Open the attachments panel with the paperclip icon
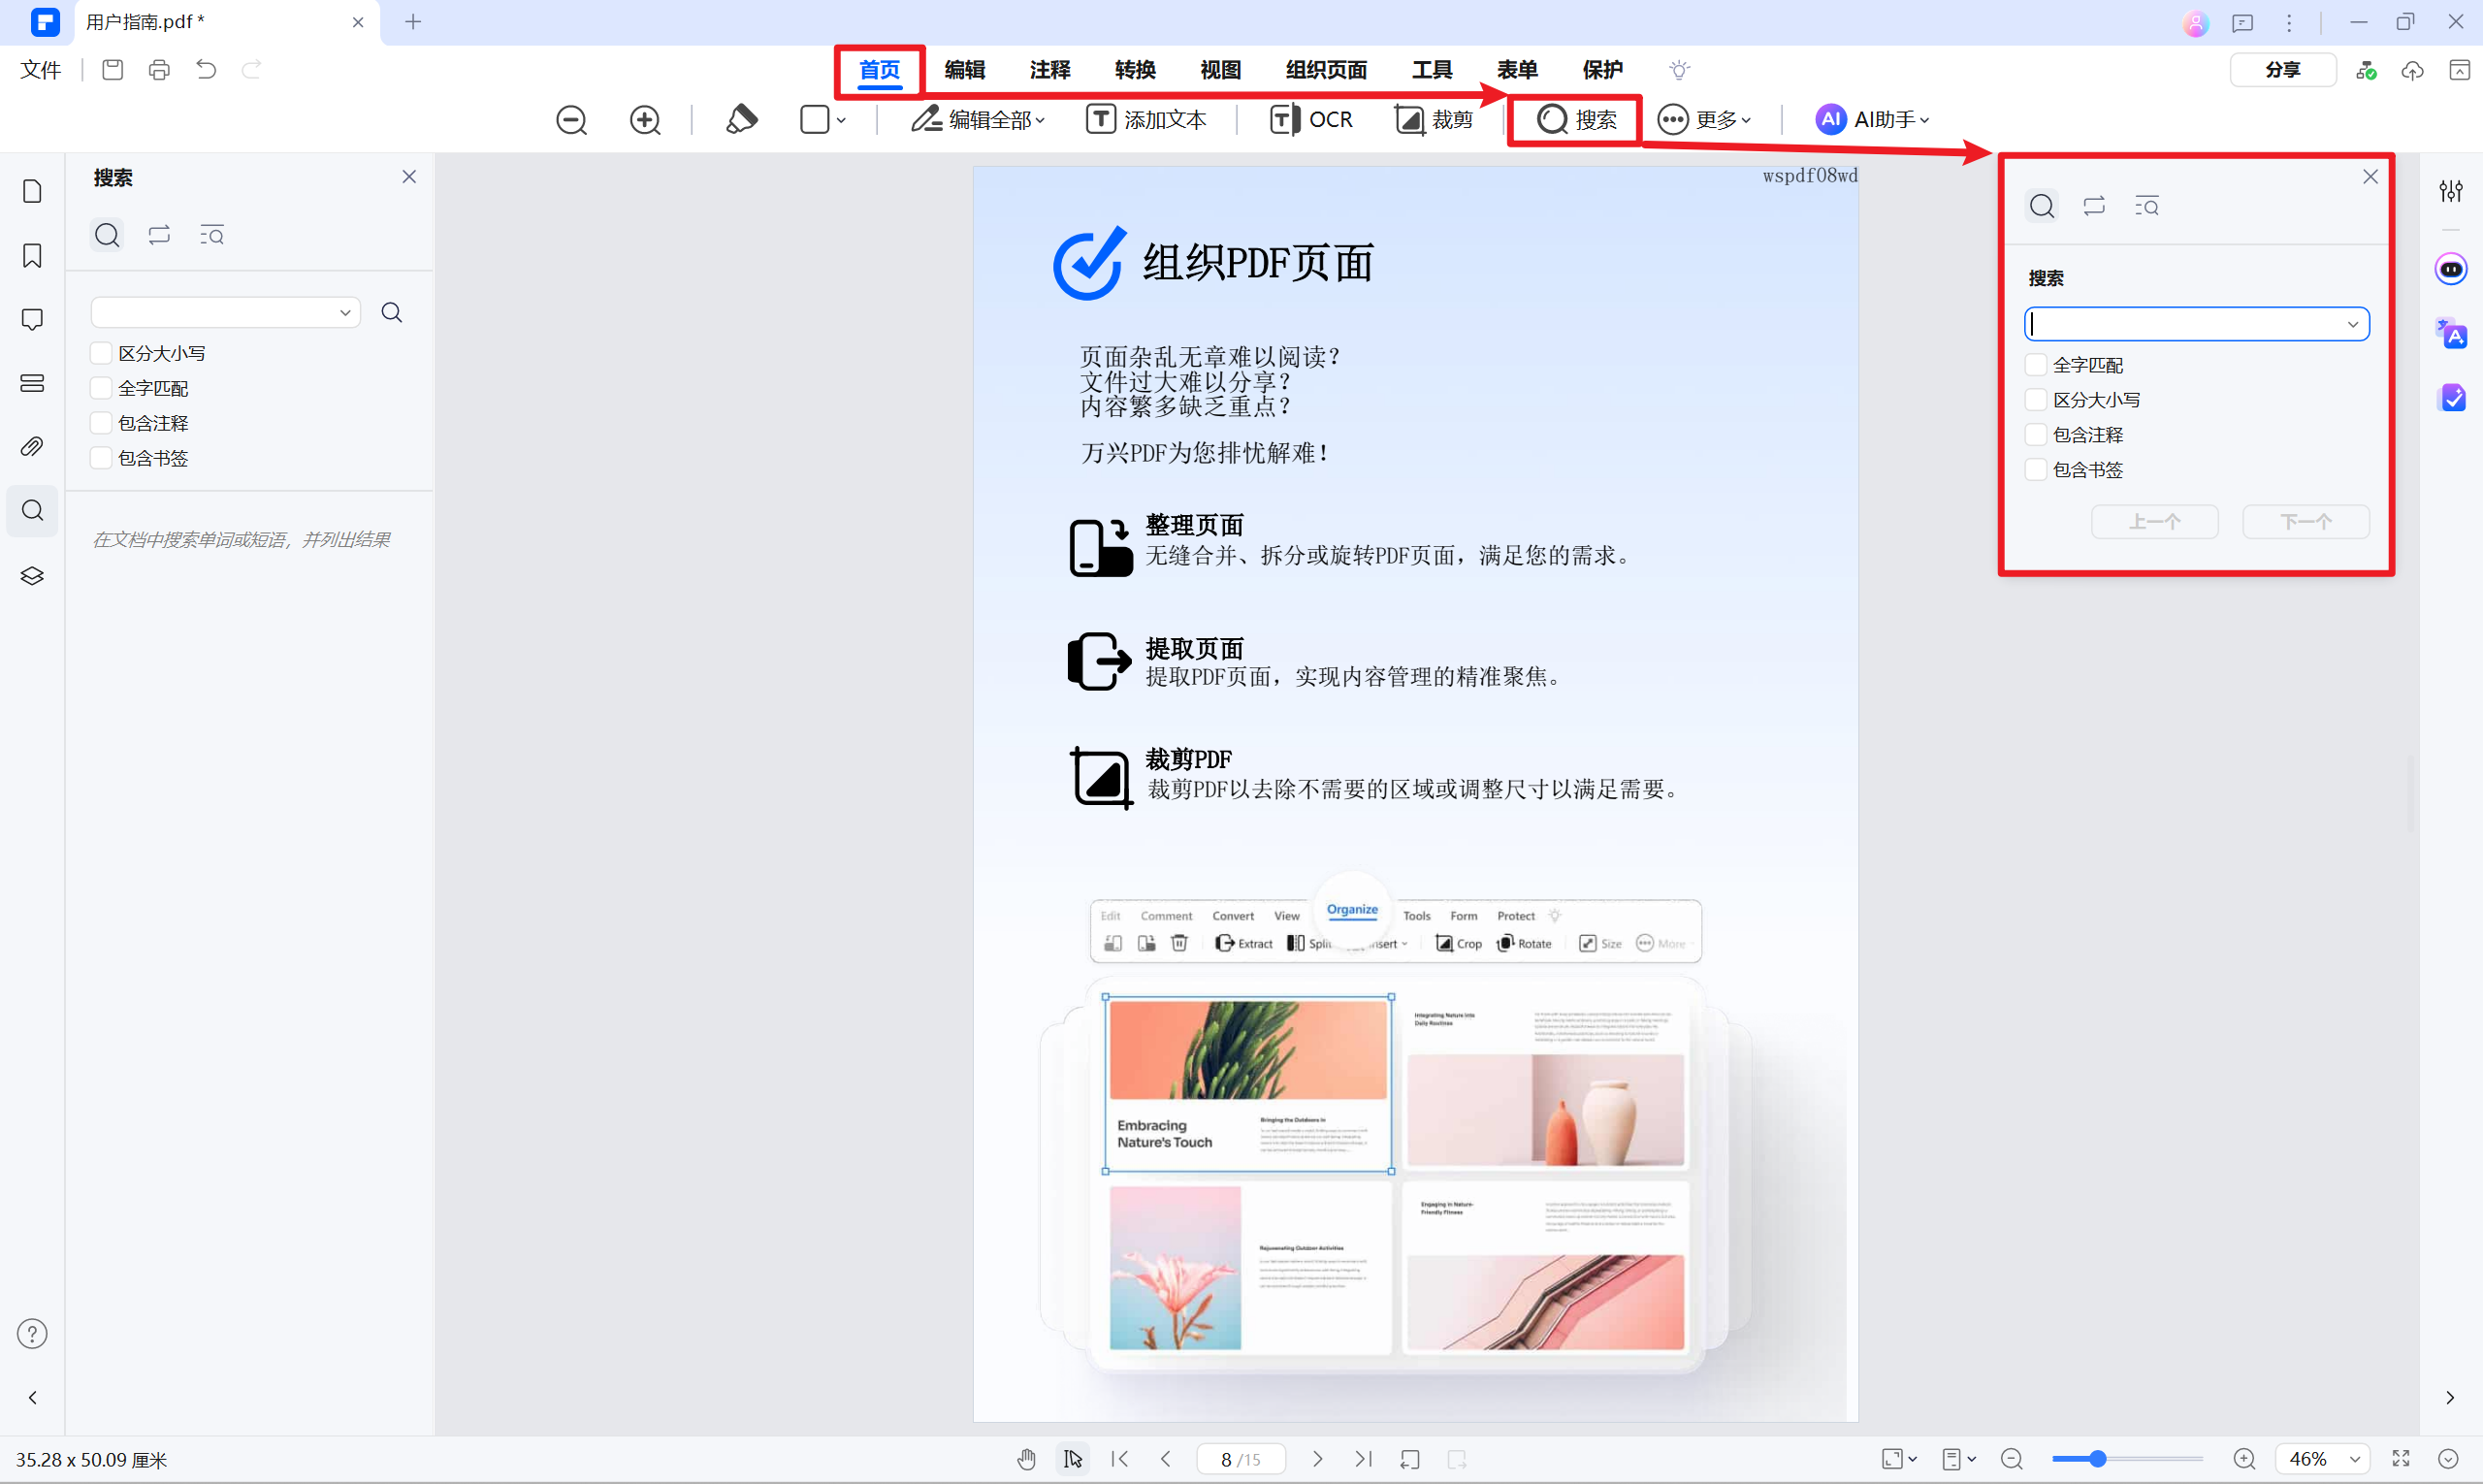The width and height of the screenshot is (2483, 1484). click(x=32, y=446)
